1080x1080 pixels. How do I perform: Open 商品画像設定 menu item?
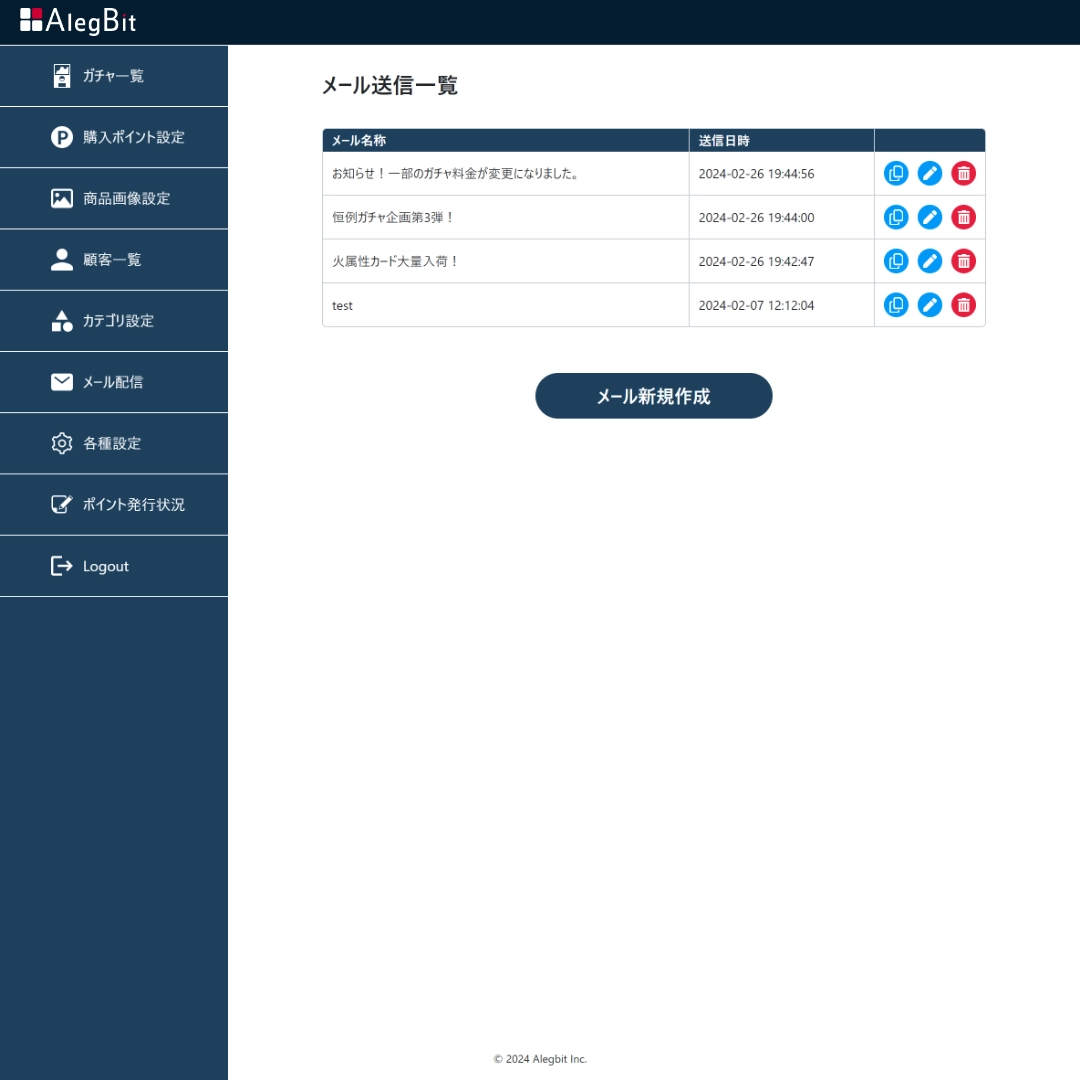(114, 198)
